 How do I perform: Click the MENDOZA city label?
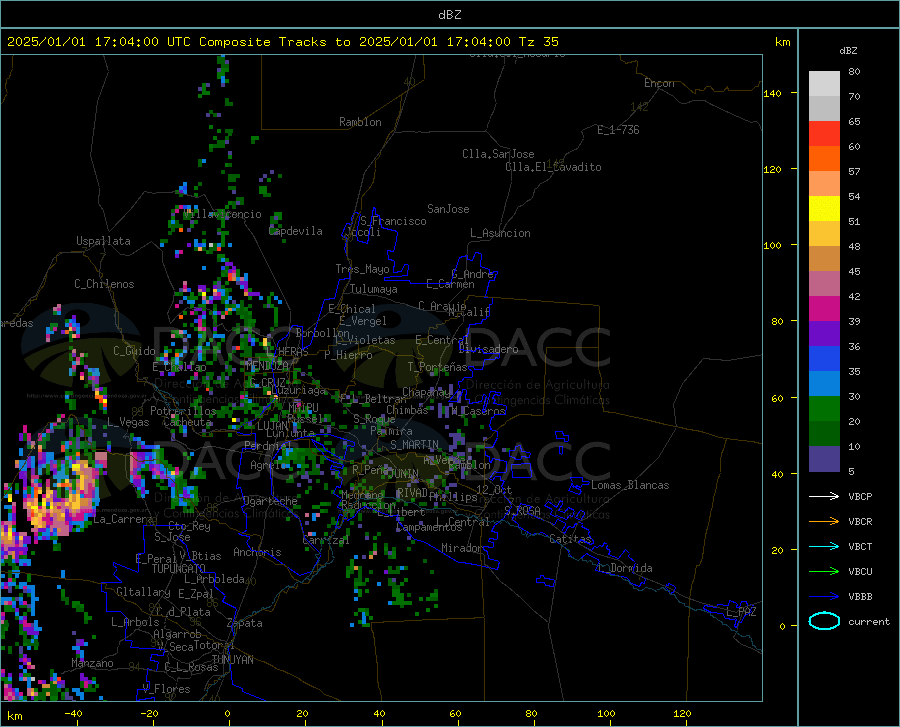267,365
